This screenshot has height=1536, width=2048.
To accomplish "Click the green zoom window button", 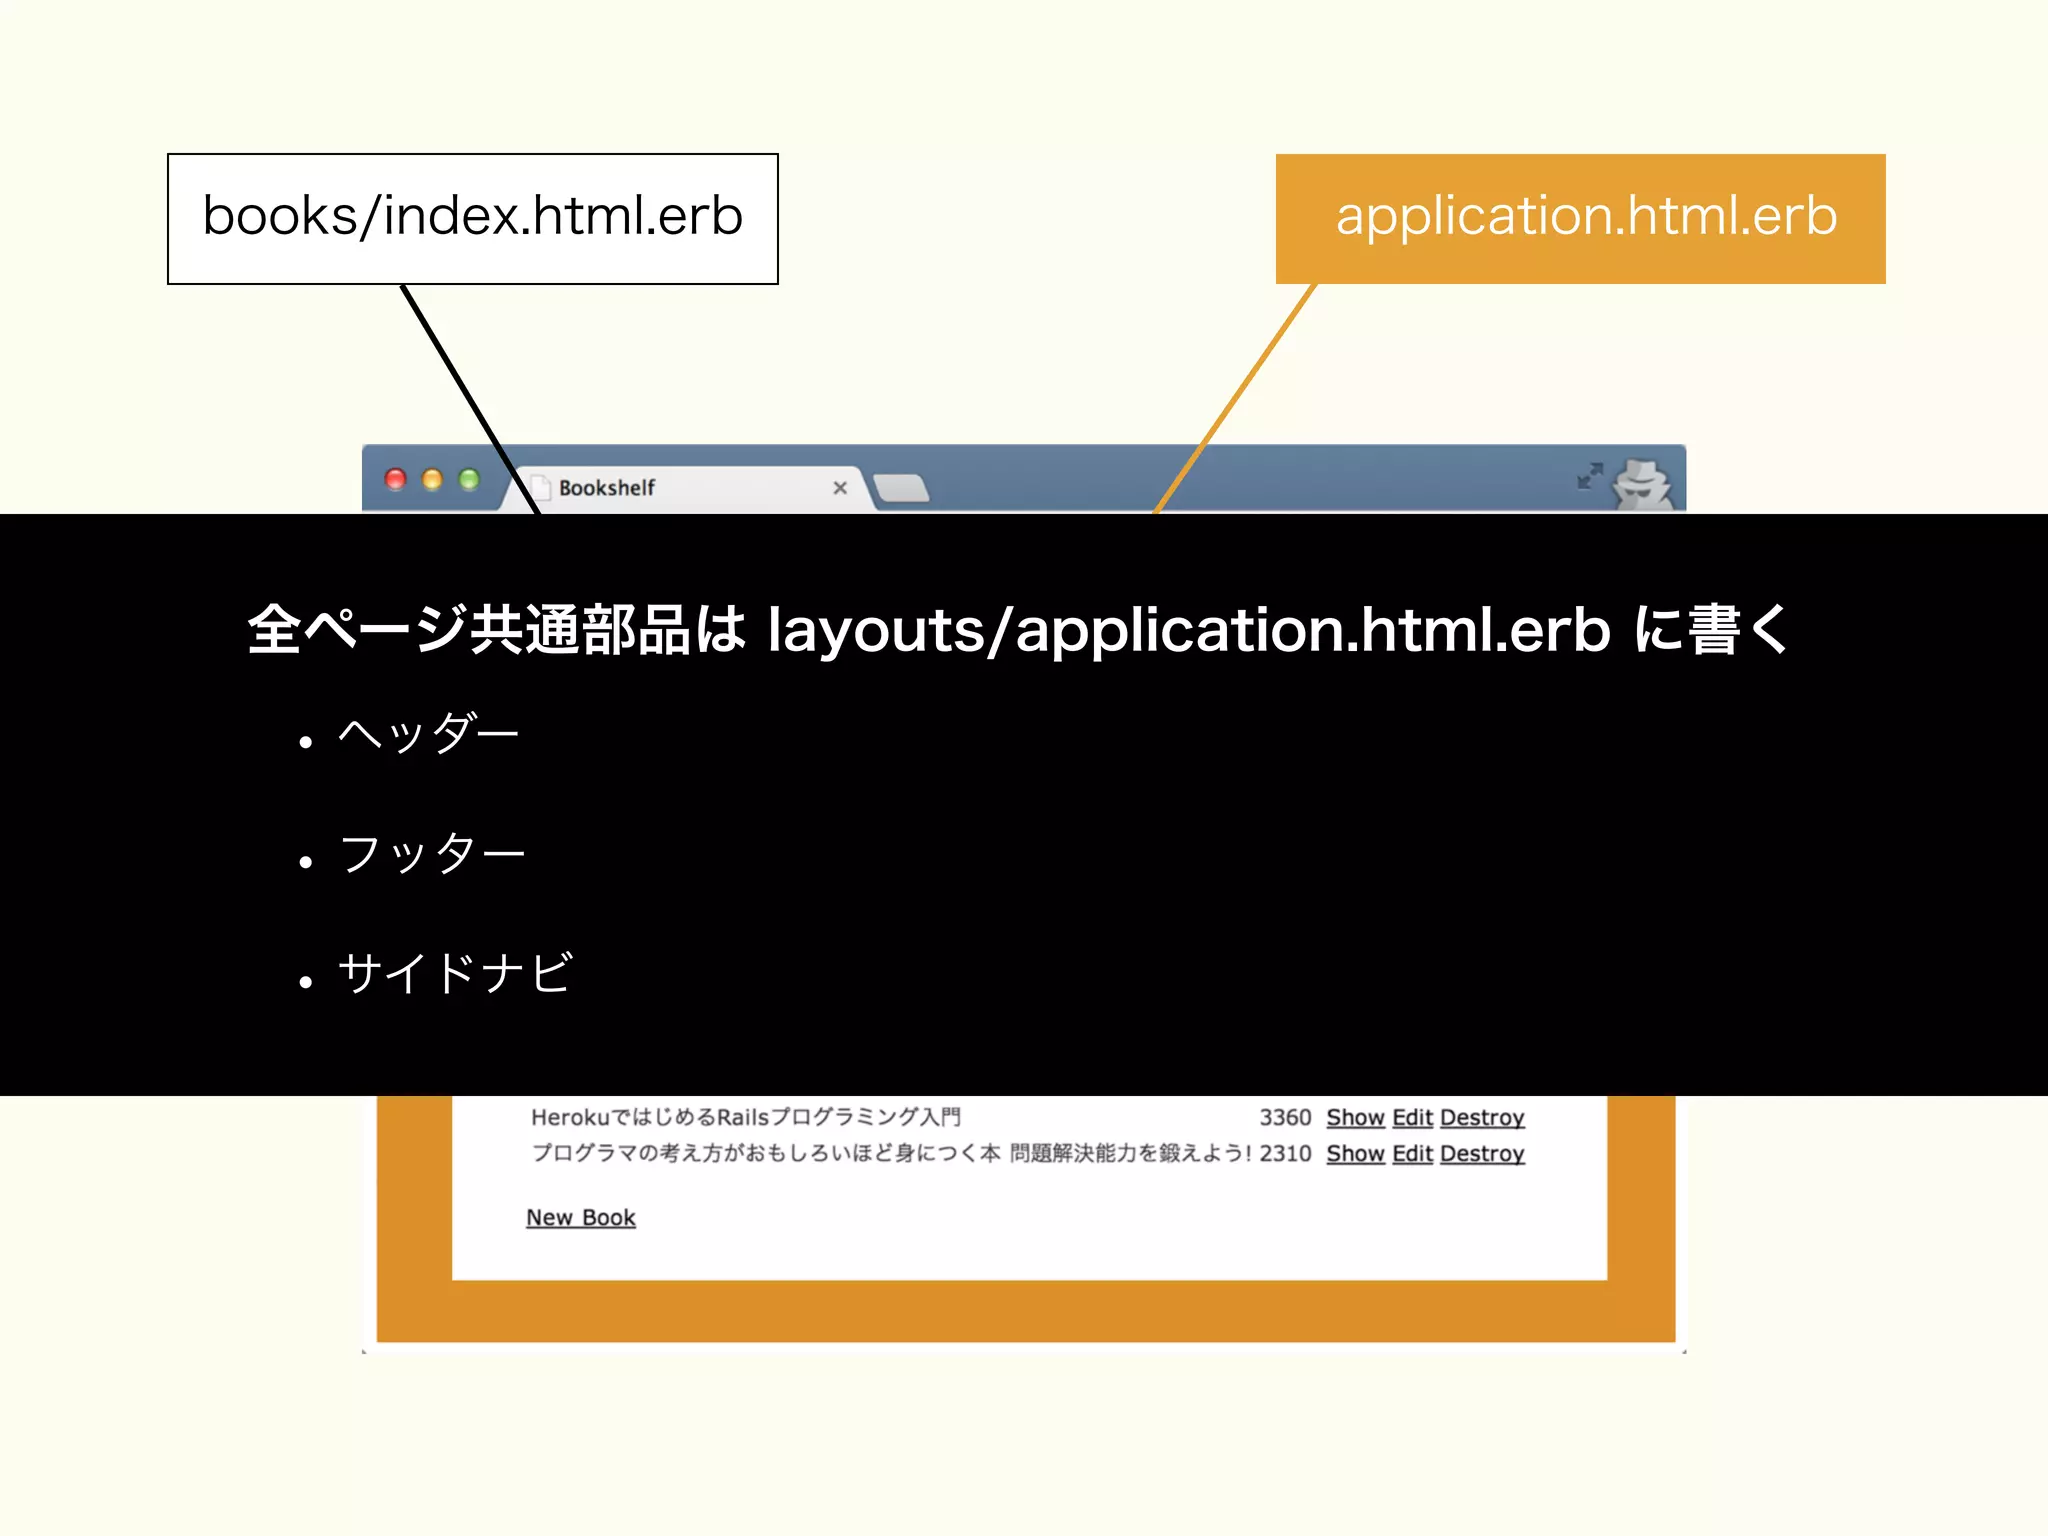I will pos(469,480).
